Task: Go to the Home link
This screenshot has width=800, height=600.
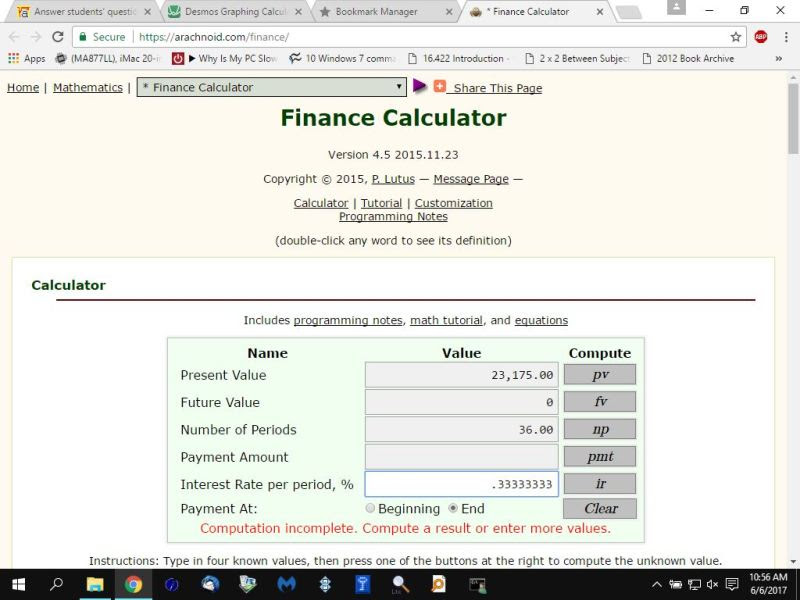Action: pos(23,87)
